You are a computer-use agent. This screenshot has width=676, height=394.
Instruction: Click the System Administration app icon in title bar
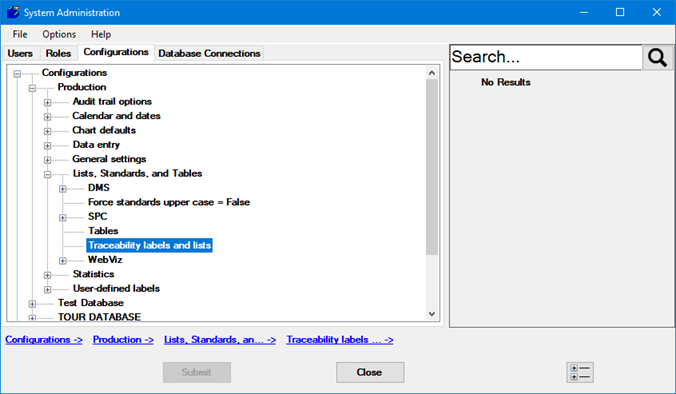[13, 12]
